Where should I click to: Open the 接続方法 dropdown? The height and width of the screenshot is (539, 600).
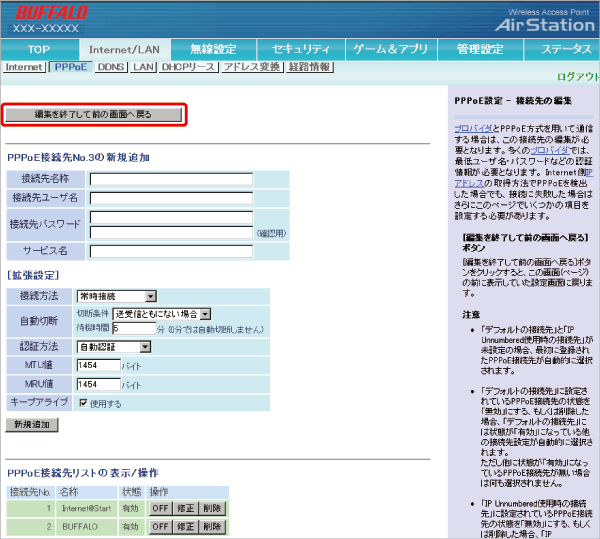[117, 296]
